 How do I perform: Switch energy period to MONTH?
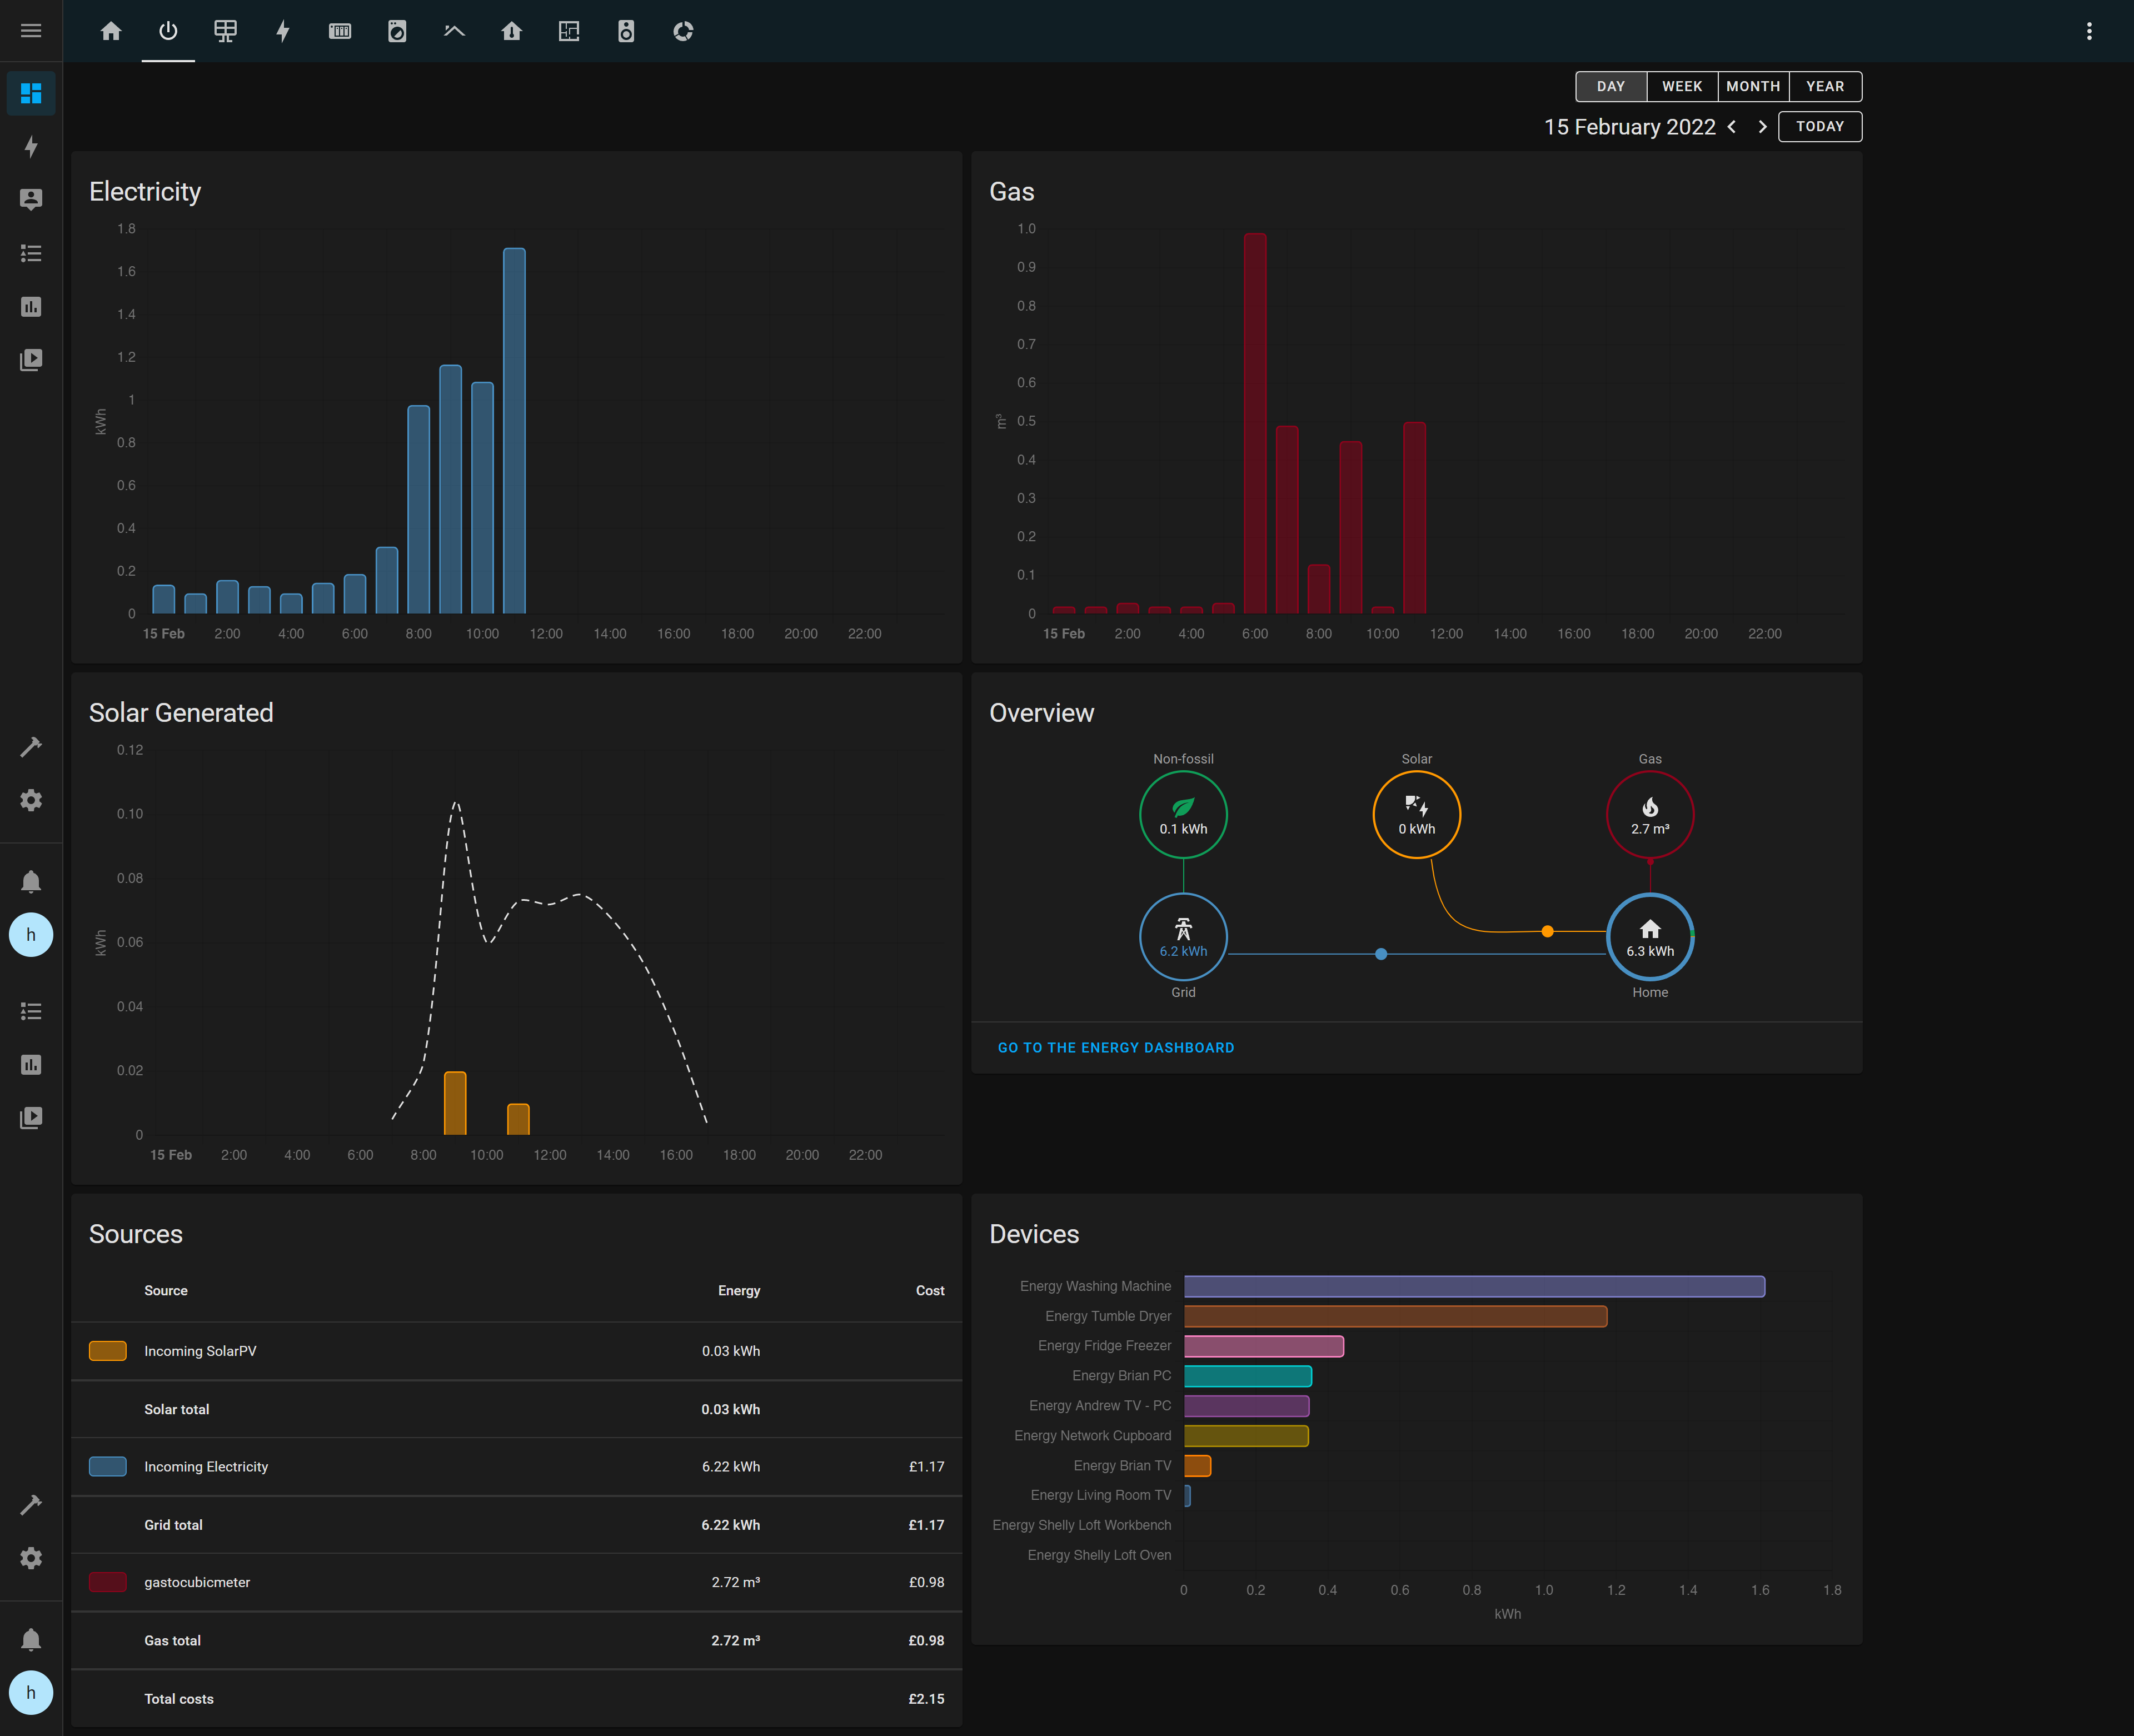tap(1753, 86)
